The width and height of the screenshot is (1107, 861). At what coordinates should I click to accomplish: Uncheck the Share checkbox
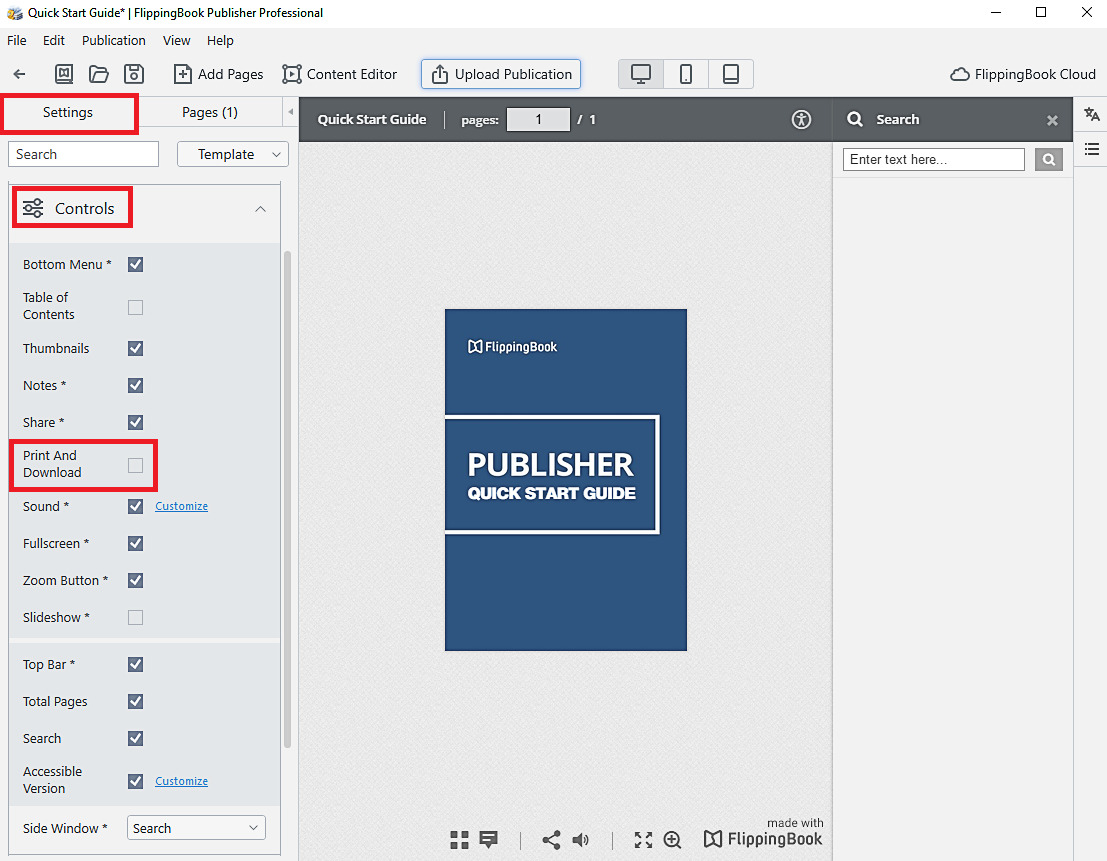(136, 422)
